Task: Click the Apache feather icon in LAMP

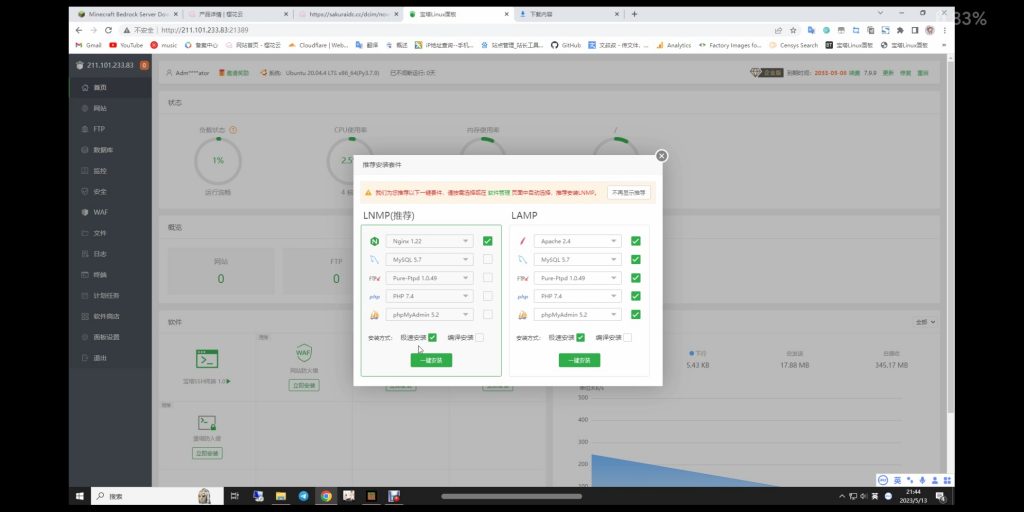Action: (x=522, y=241)
